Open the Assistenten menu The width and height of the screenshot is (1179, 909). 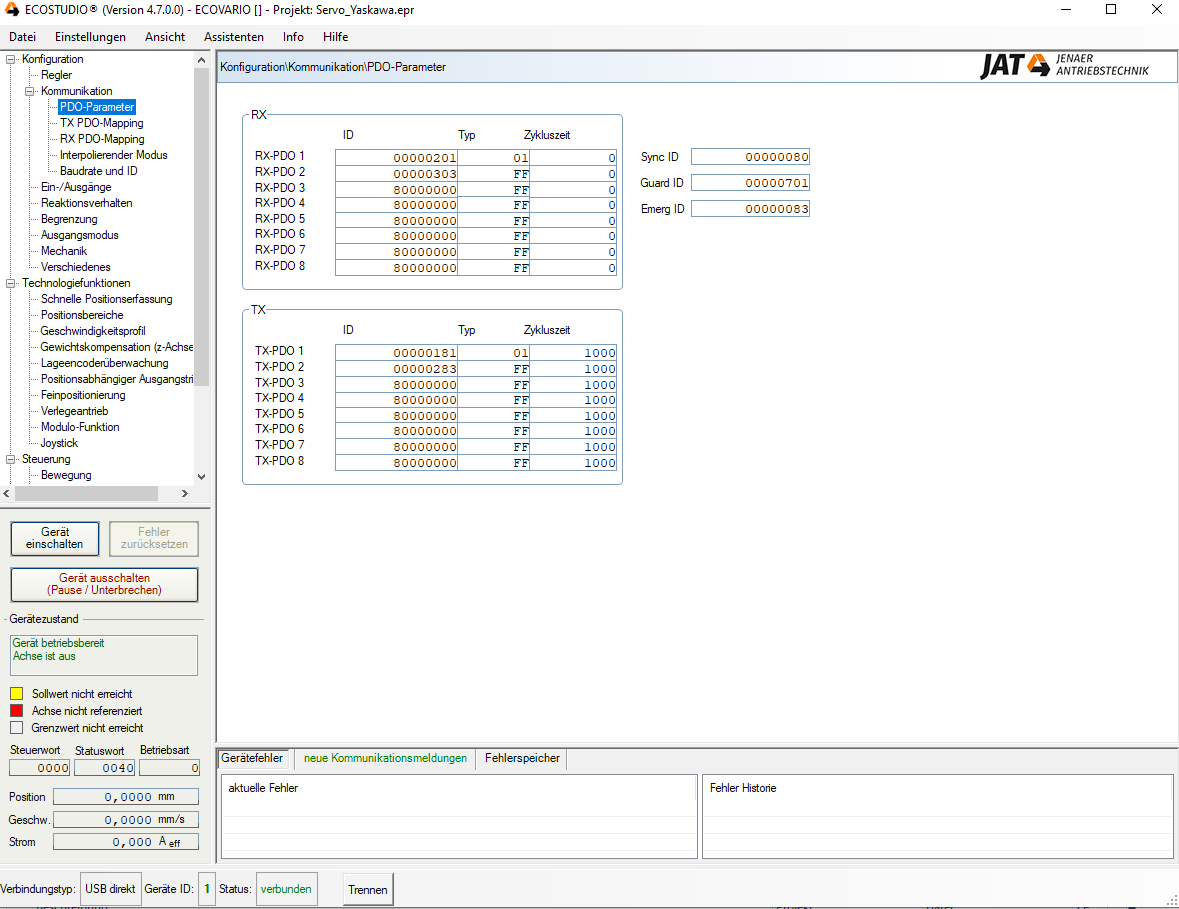[x=234, y=37]
